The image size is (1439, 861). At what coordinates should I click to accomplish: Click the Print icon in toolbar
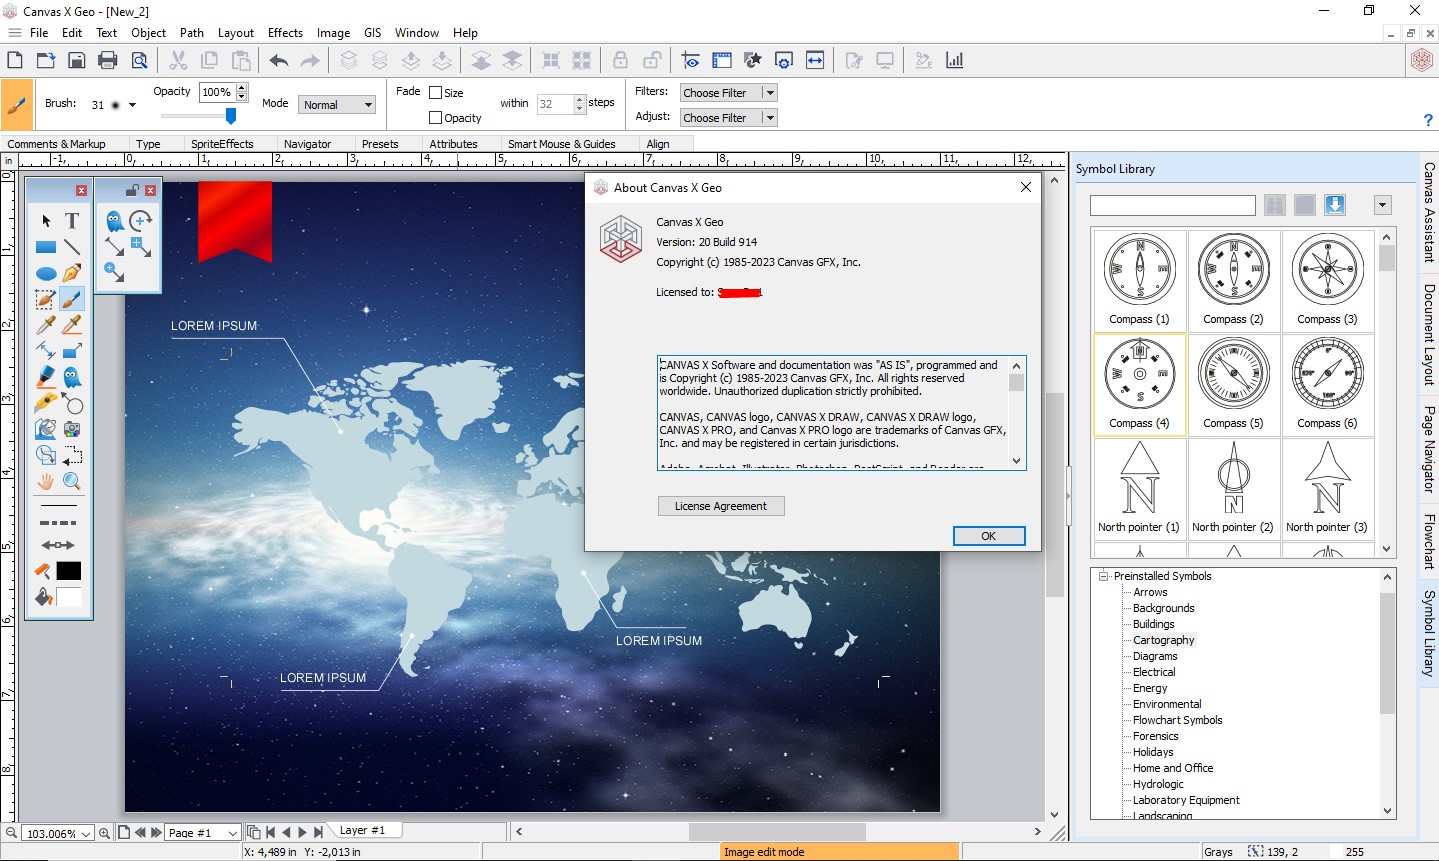[x=108, y=61]
